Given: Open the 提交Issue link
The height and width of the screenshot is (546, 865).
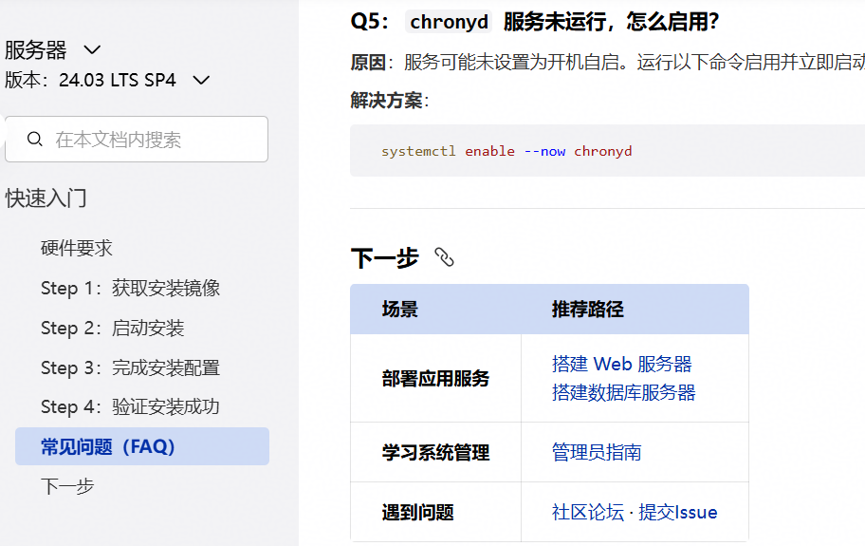Looking at the screenshot, I should click(x=678, y=512).
